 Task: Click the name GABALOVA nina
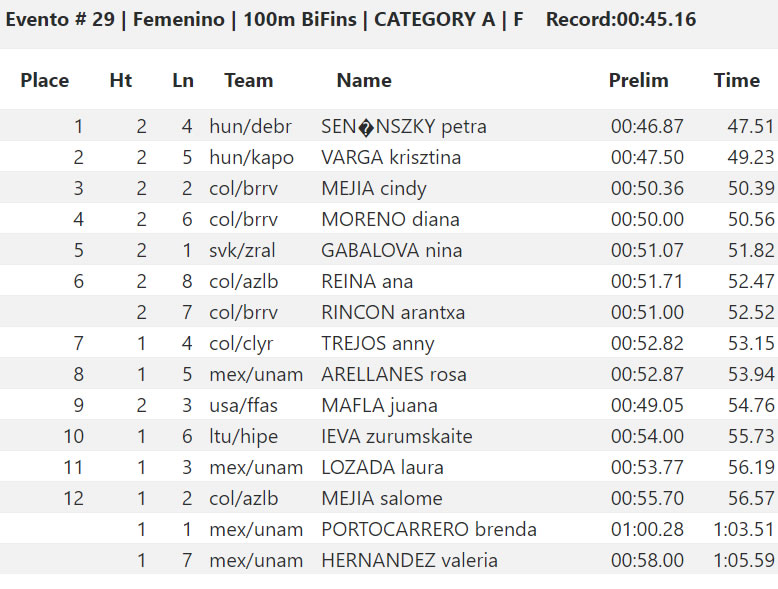[x=391, y=251]
